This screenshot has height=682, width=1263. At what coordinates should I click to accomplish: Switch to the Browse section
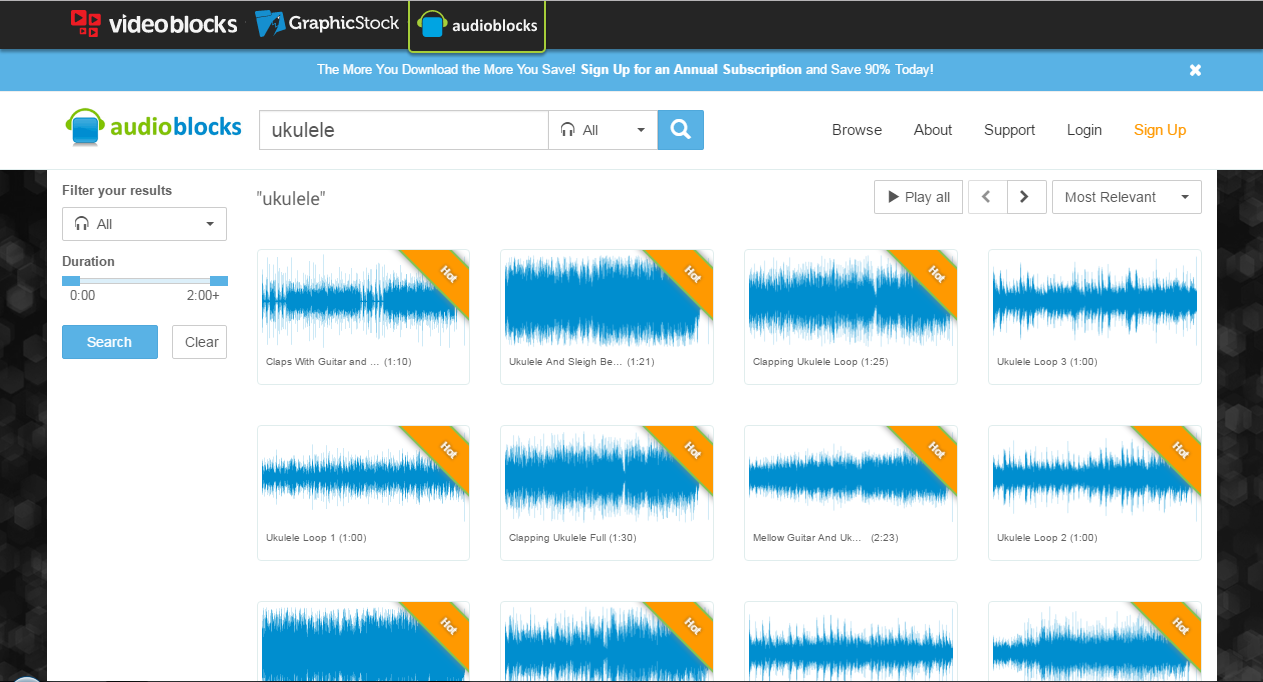point(856,130)
